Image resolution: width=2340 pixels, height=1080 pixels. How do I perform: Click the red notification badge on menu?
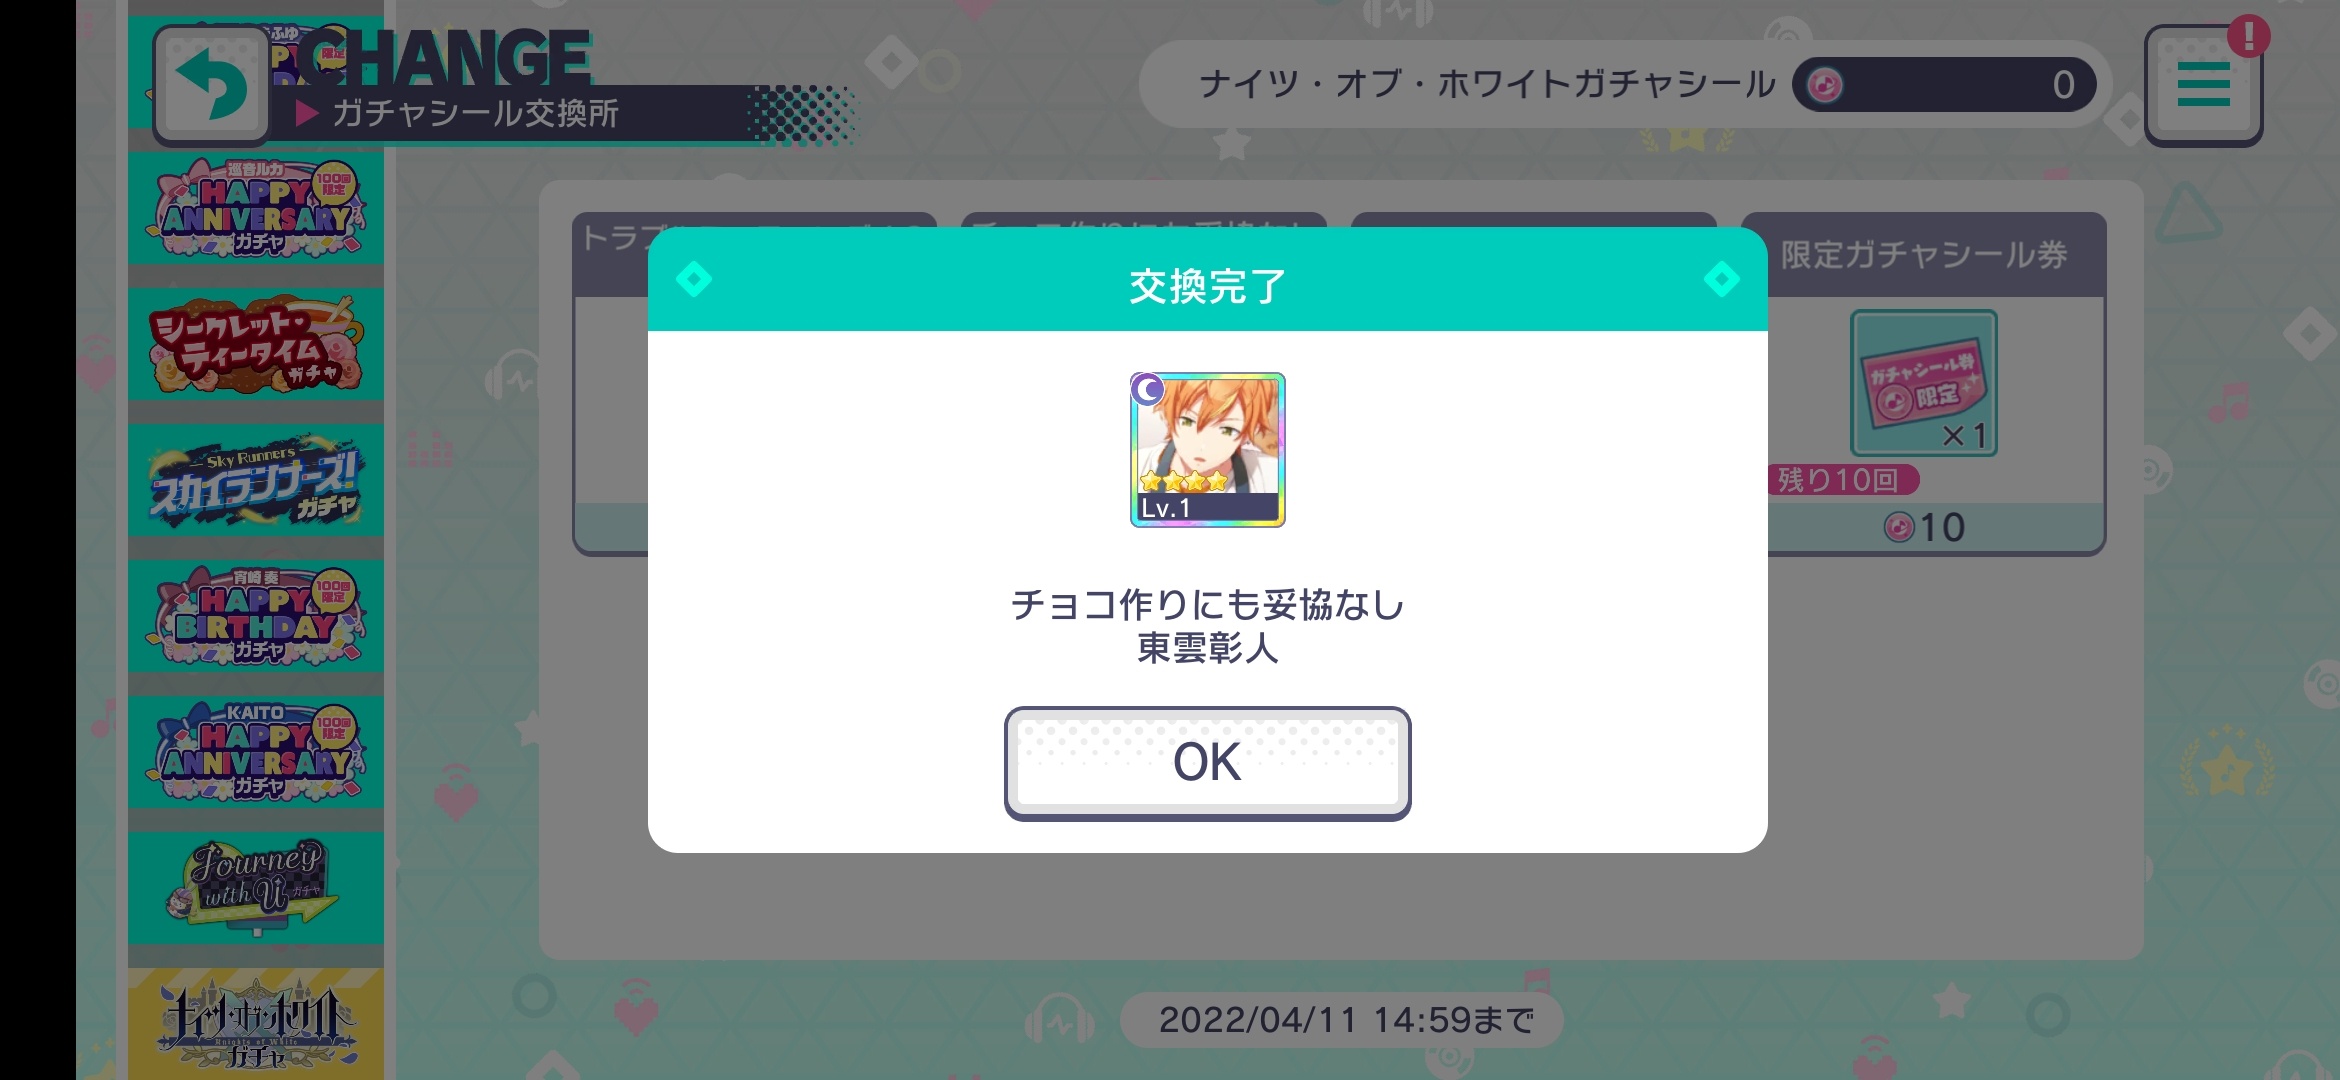point(2248,37)
